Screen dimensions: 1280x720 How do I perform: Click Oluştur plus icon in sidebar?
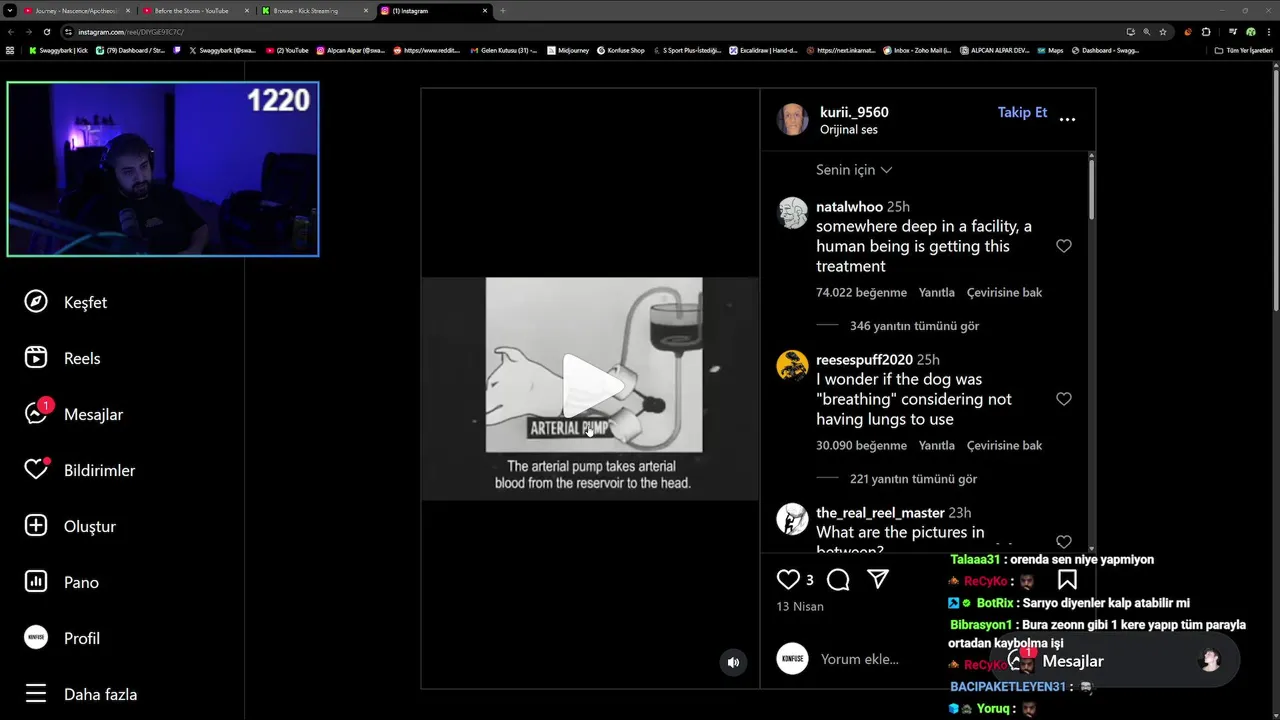[36, 526]
